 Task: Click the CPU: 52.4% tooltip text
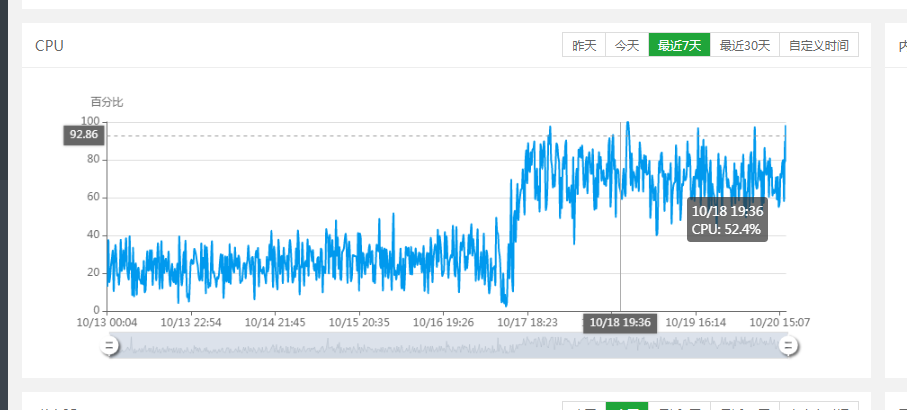[726, 230]
